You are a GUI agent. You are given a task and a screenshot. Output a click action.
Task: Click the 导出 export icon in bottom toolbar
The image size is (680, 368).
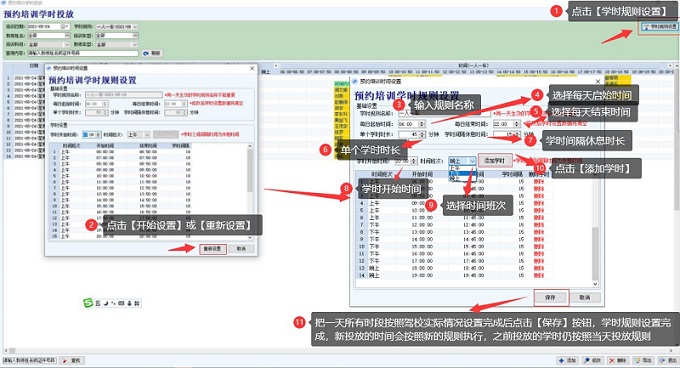[x=643, y=360]
